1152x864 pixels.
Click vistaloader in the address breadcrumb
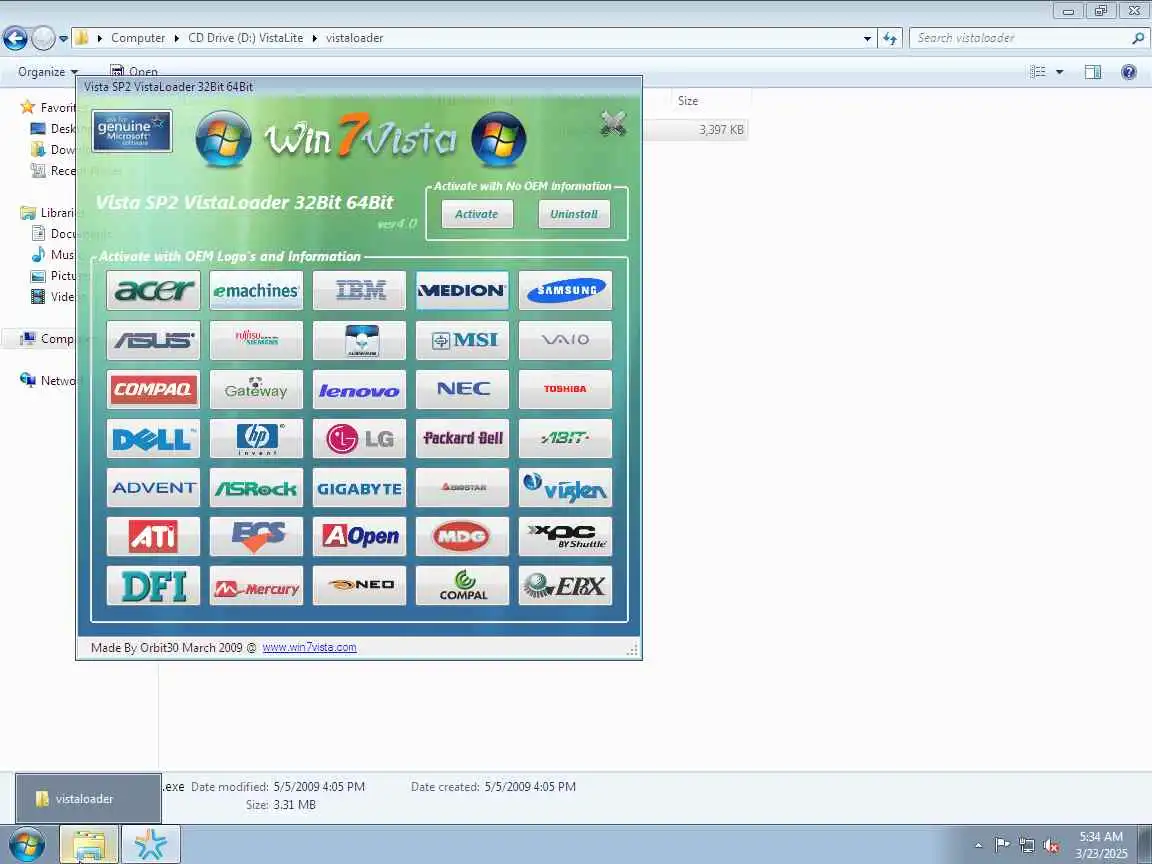354,38
